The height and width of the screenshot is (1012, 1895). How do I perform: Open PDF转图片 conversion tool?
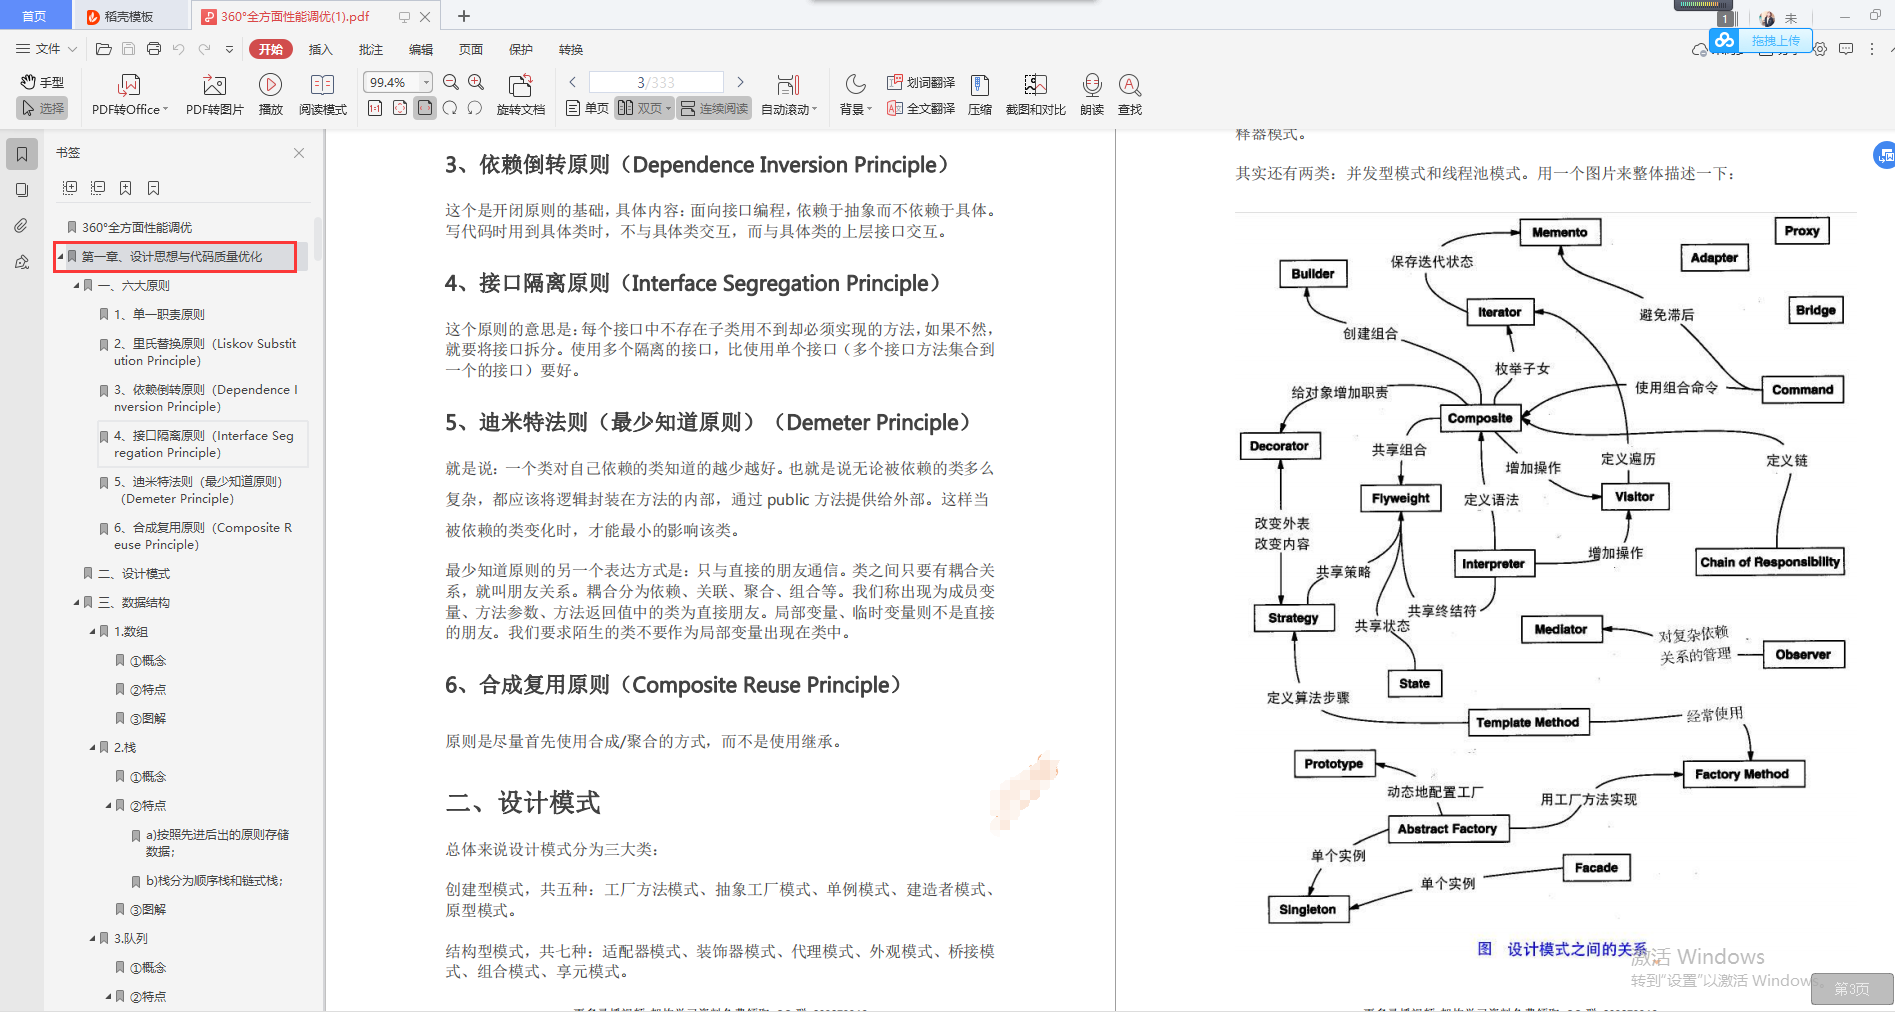tap(214, 95)
